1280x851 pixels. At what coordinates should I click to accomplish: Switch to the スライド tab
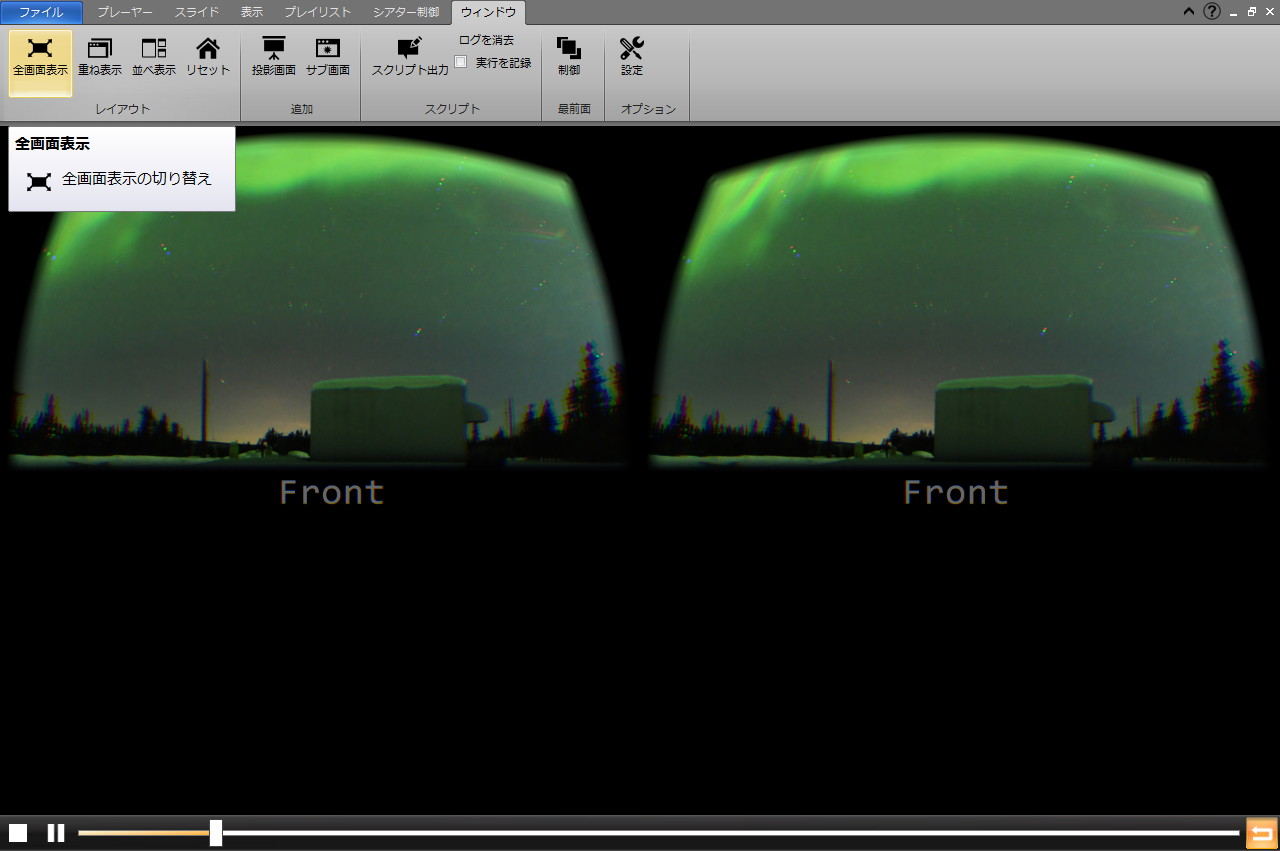[x=197, y=12]
